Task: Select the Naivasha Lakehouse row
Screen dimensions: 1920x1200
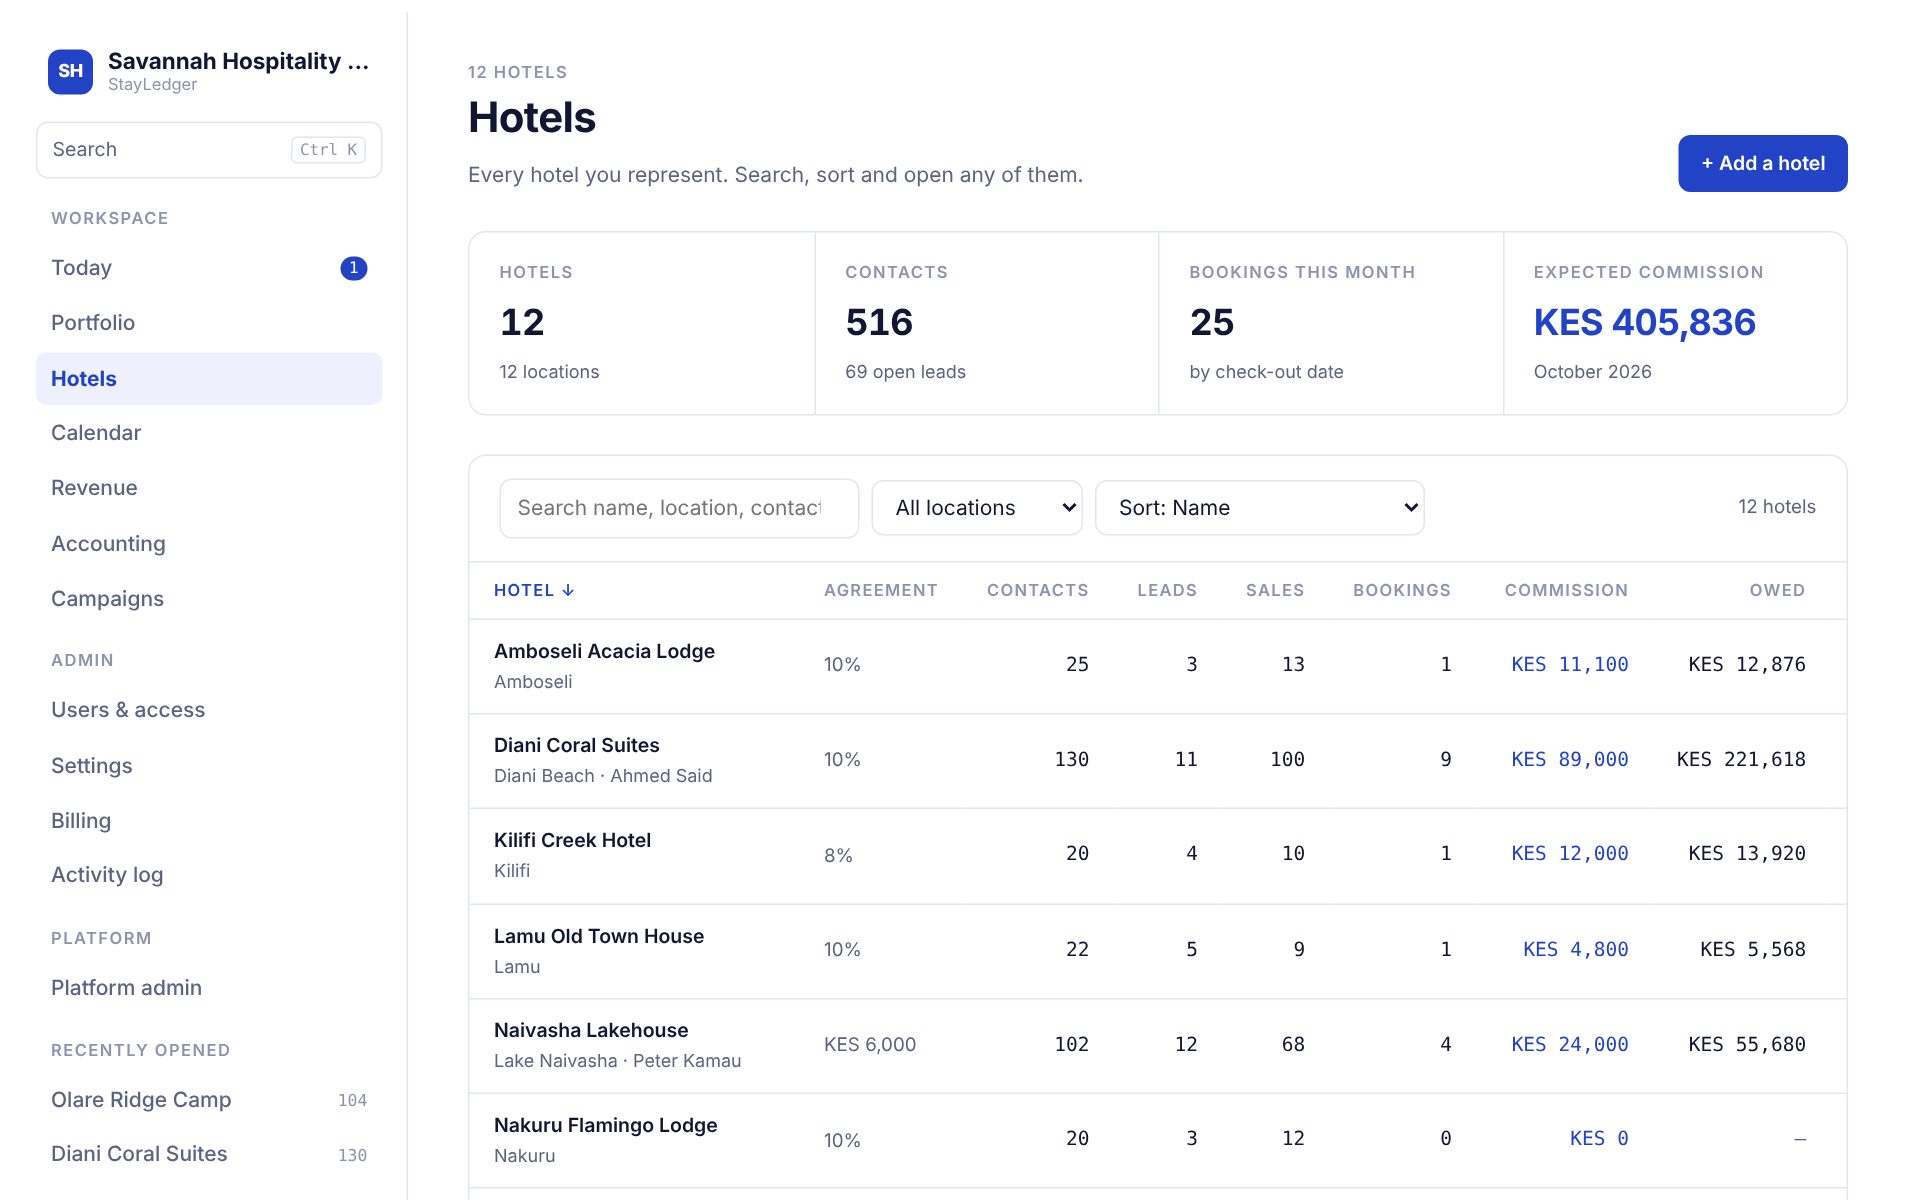Action: click(1157, 1046)
